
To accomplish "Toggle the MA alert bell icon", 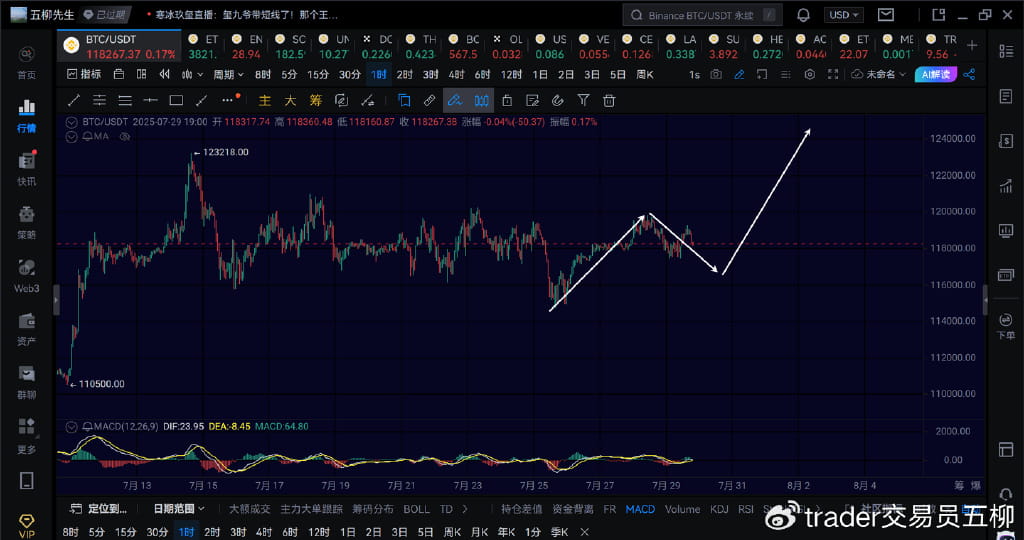I will tap(87, 136).
